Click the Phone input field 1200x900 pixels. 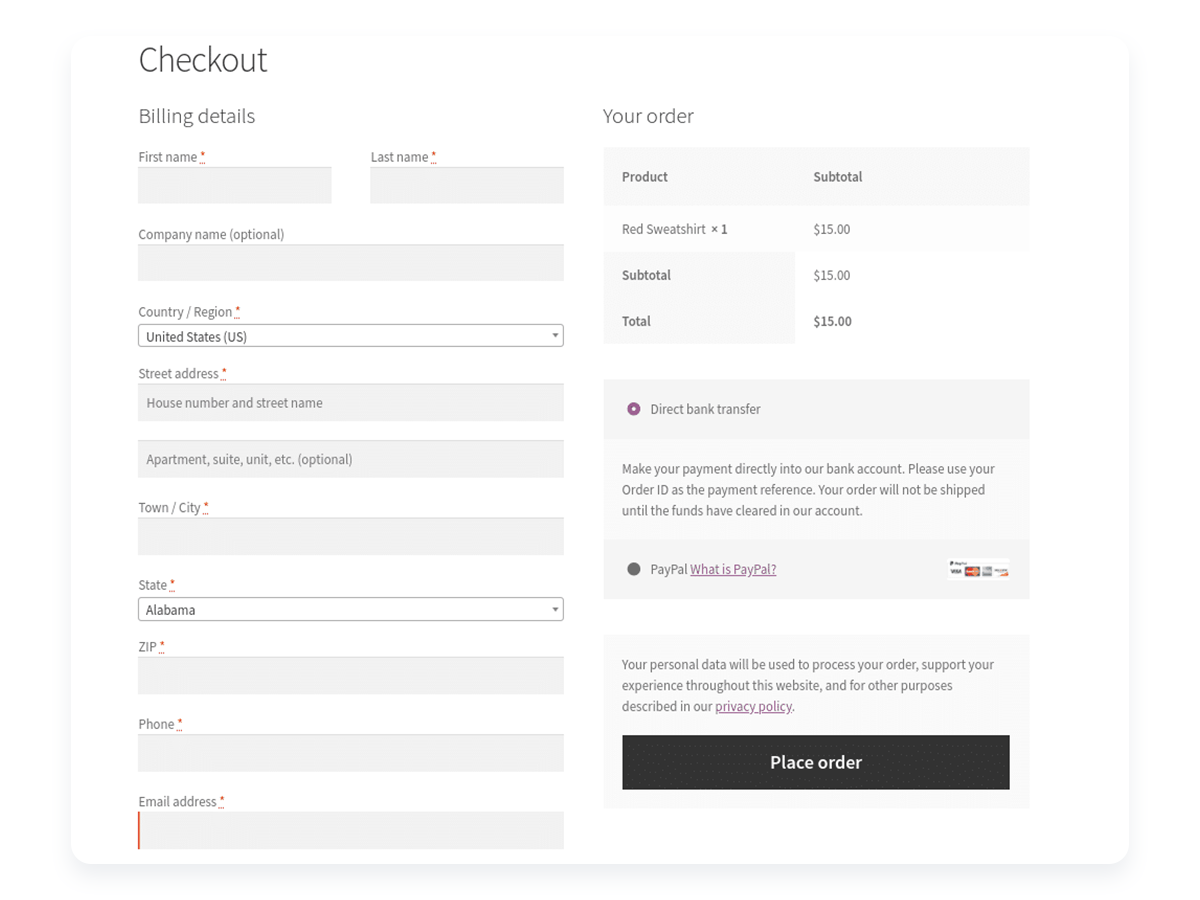[351, 753]
